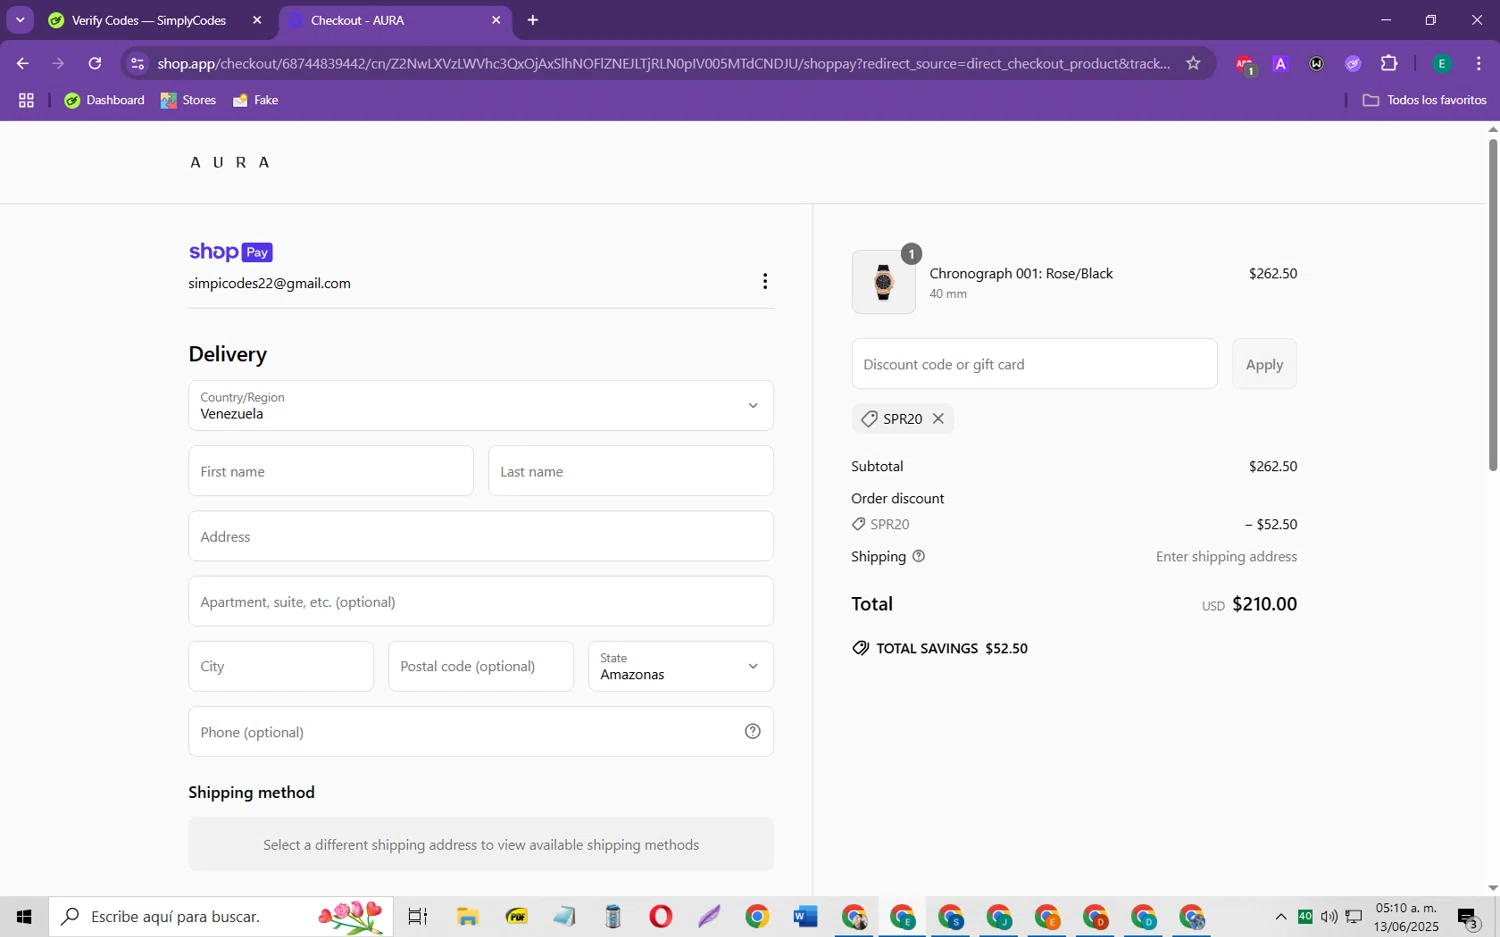This screenshot has height=937, width=1500.
Task: Open a new browser tab
Action: 533,20
